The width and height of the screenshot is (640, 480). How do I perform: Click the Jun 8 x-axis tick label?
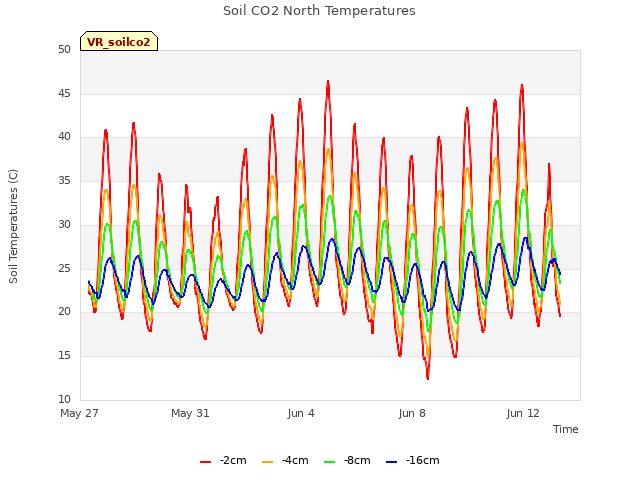coord(412,413)
